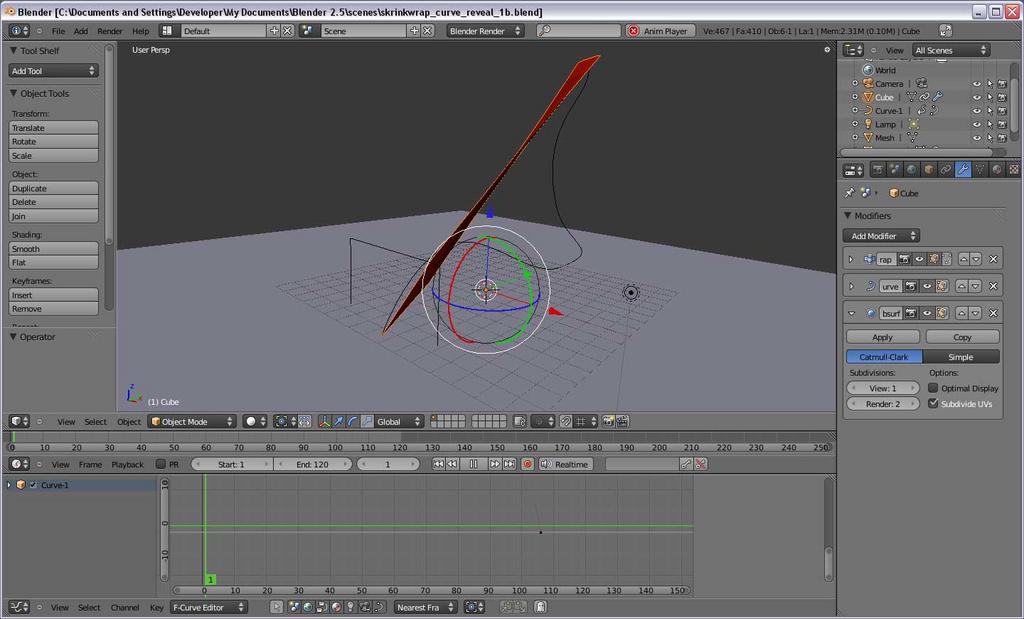
Task: Toggle only-selected arrow filter in F-Curve header
Action: pyautogui.click(x=277, y=607)
